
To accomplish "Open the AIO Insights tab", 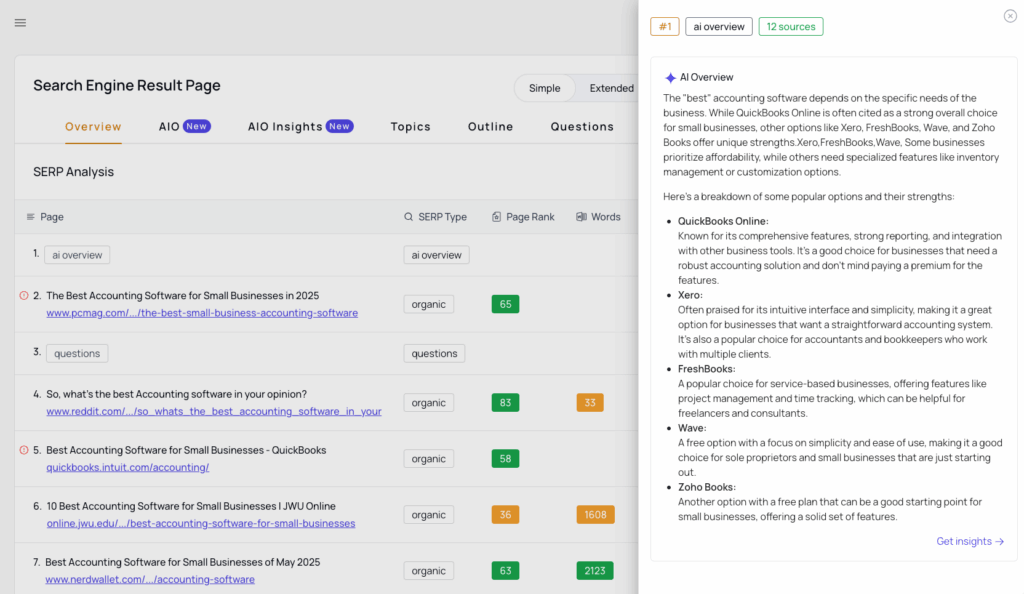I will click(x=285, y=127).
